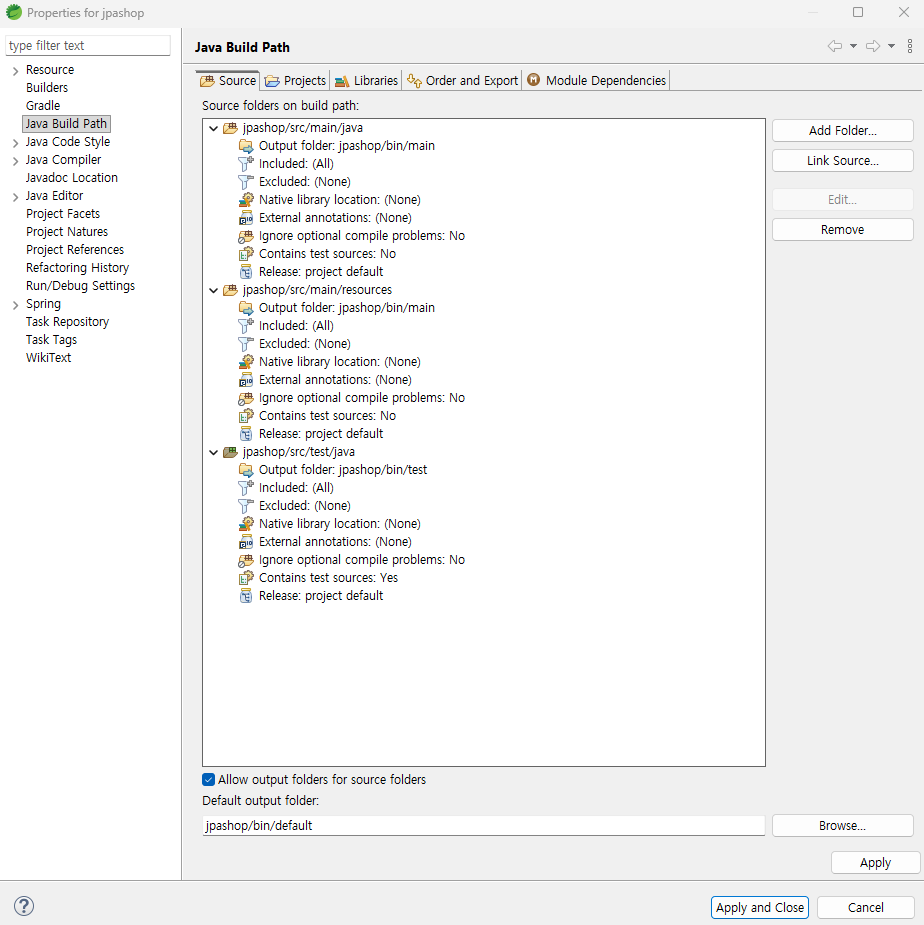Click the Remove button
The image size is (924, 925).
[843, 229]
